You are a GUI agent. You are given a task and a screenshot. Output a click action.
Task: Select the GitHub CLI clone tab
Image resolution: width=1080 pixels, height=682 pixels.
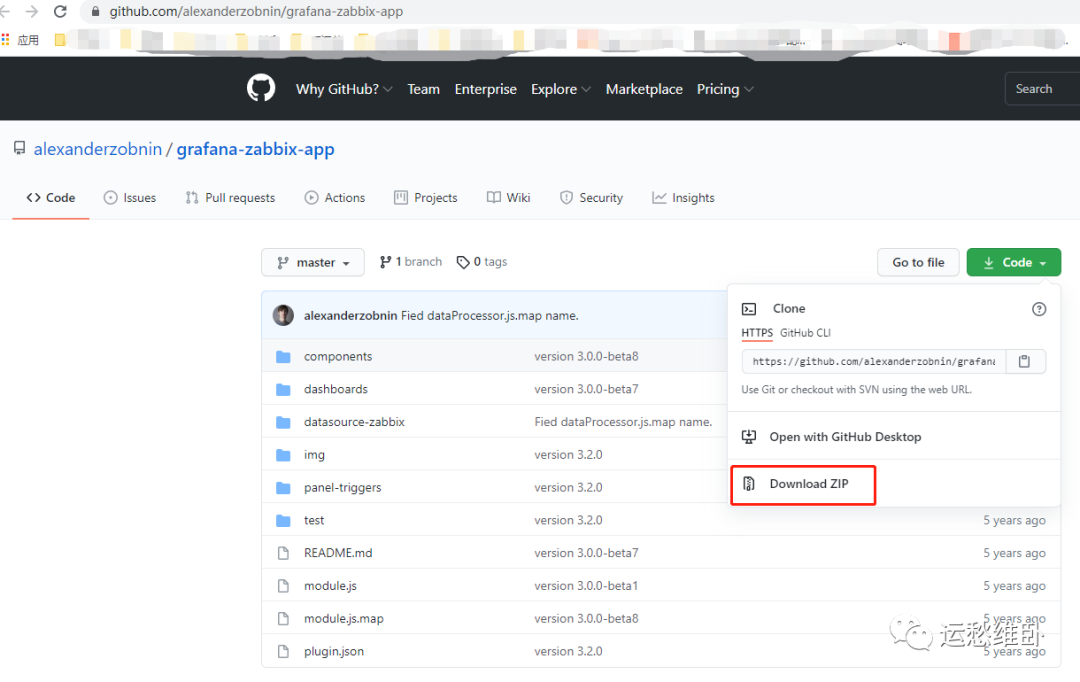click(x=805, y=333)
